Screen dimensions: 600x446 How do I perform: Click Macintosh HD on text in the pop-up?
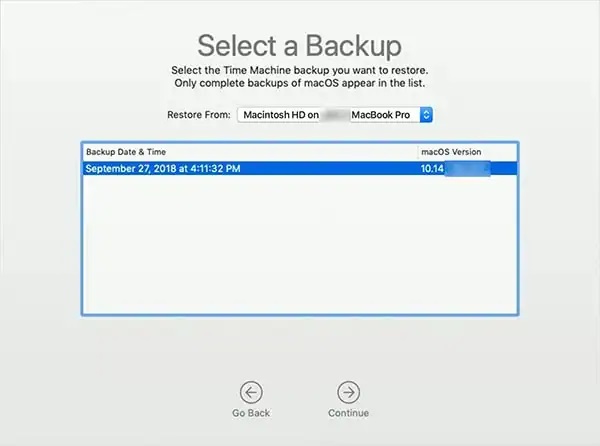(x=281, y=115)
